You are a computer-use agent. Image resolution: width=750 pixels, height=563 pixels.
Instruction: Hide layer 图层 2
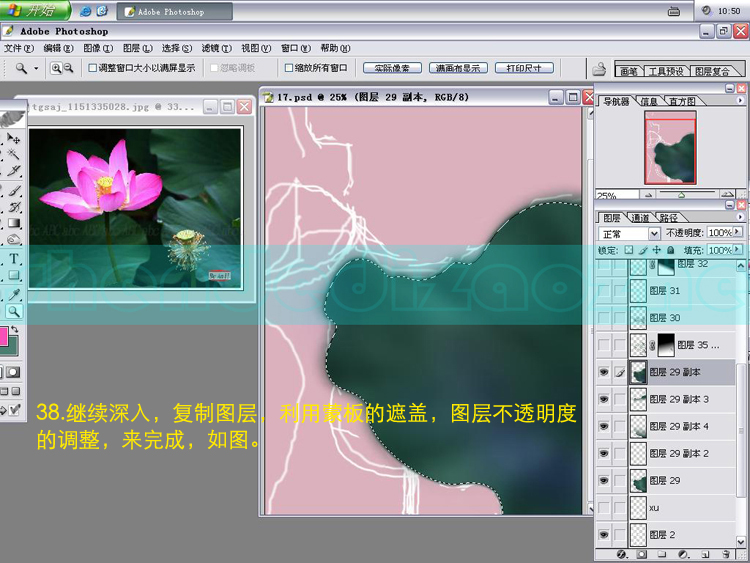click(604, 534)
